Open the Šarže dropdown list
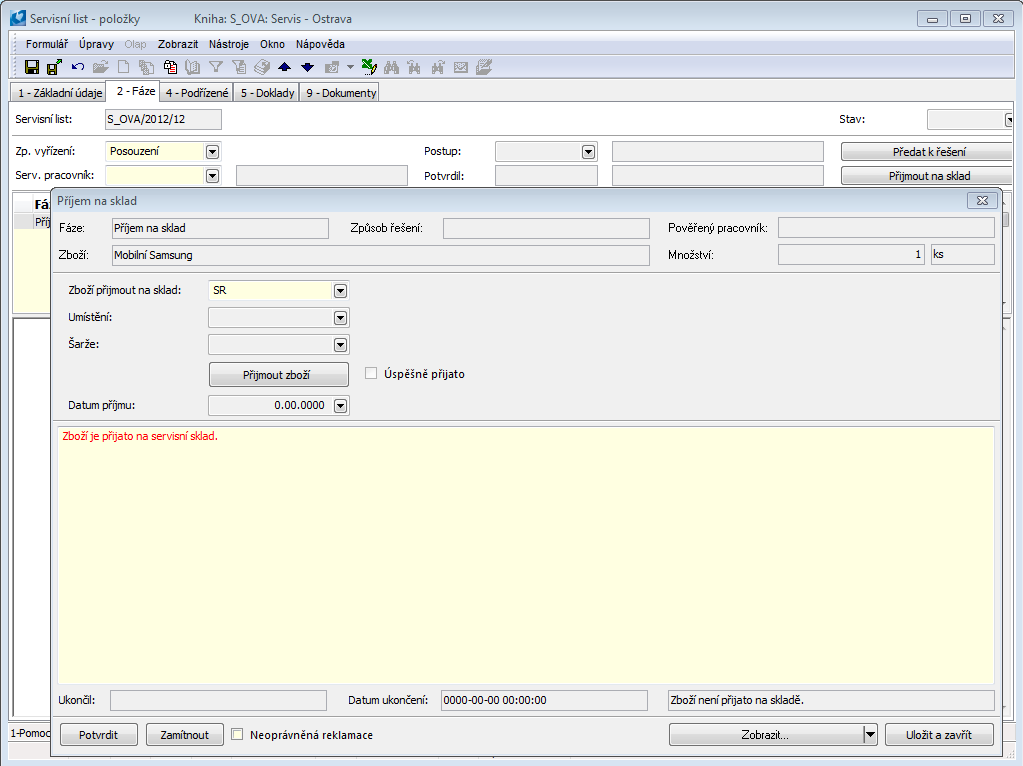Screen dimensions: 1023x766 340,345
